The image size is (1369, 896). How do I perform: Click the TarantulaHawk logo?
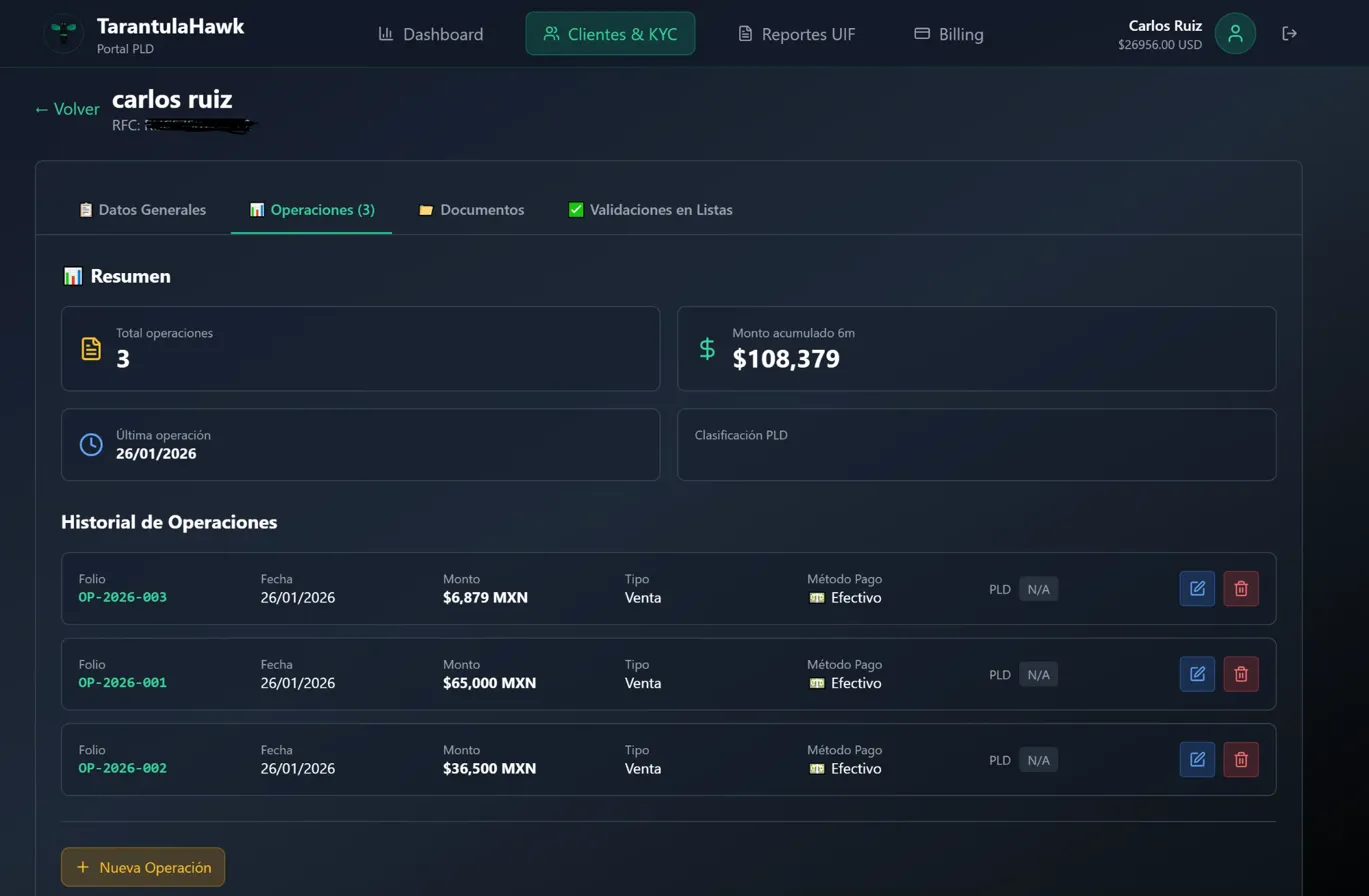pos(64,34)
